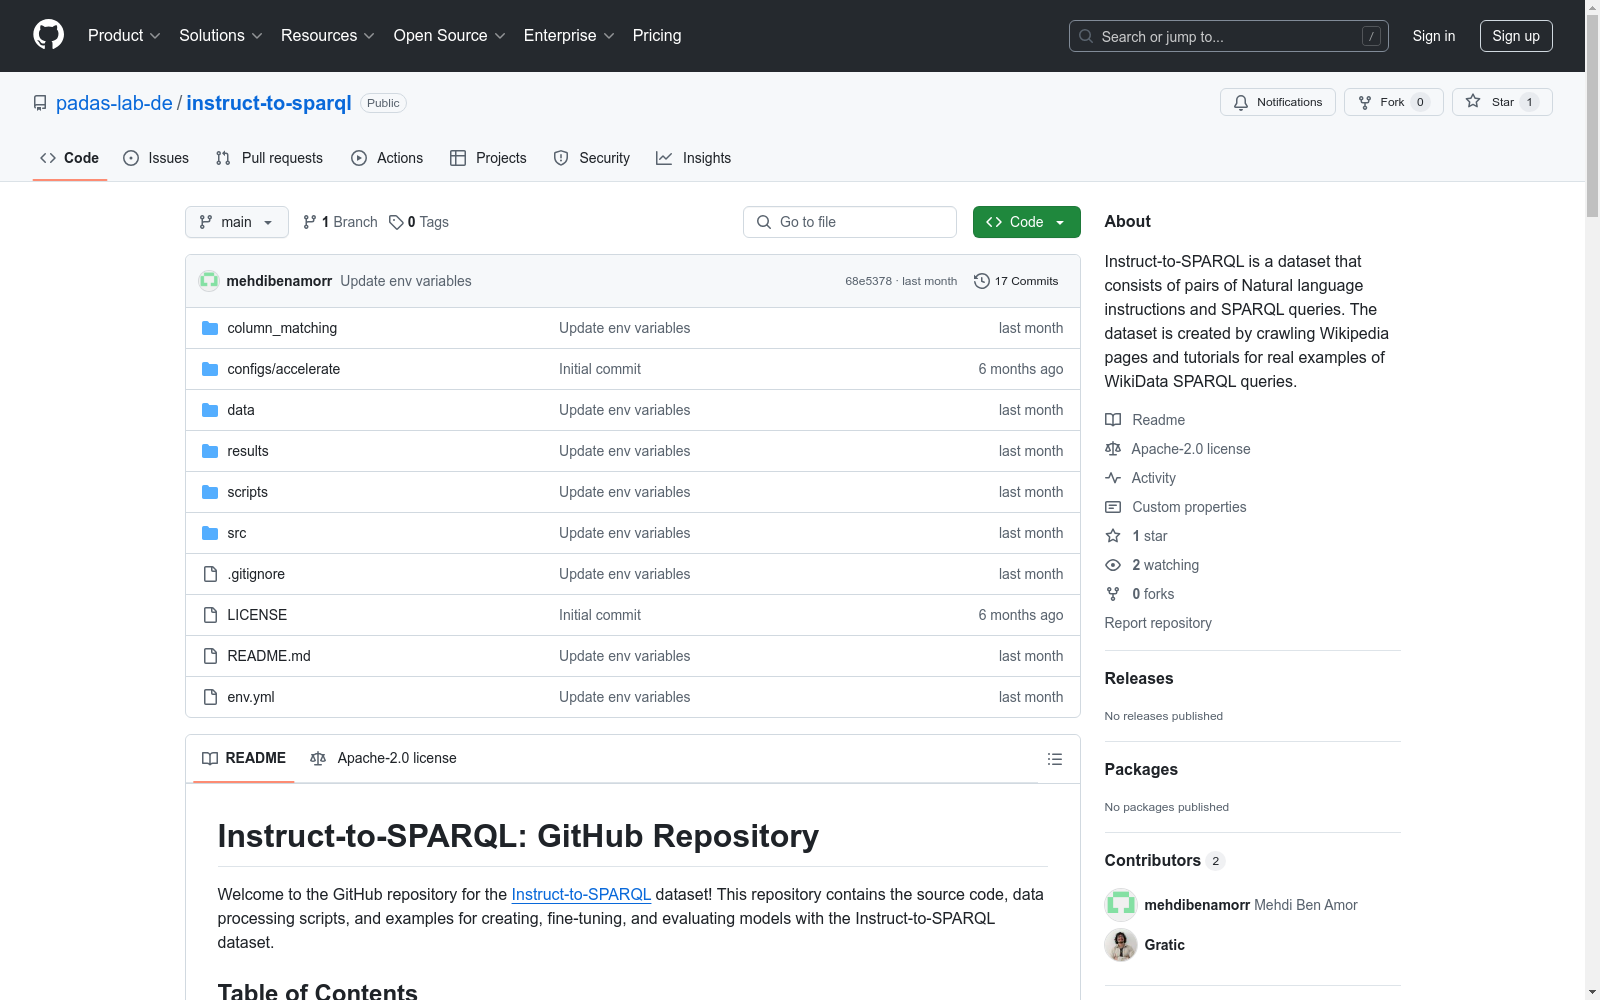Click the folder icon next to results
This screenshot has width=1600, height=1000.
tap(210, 451)
